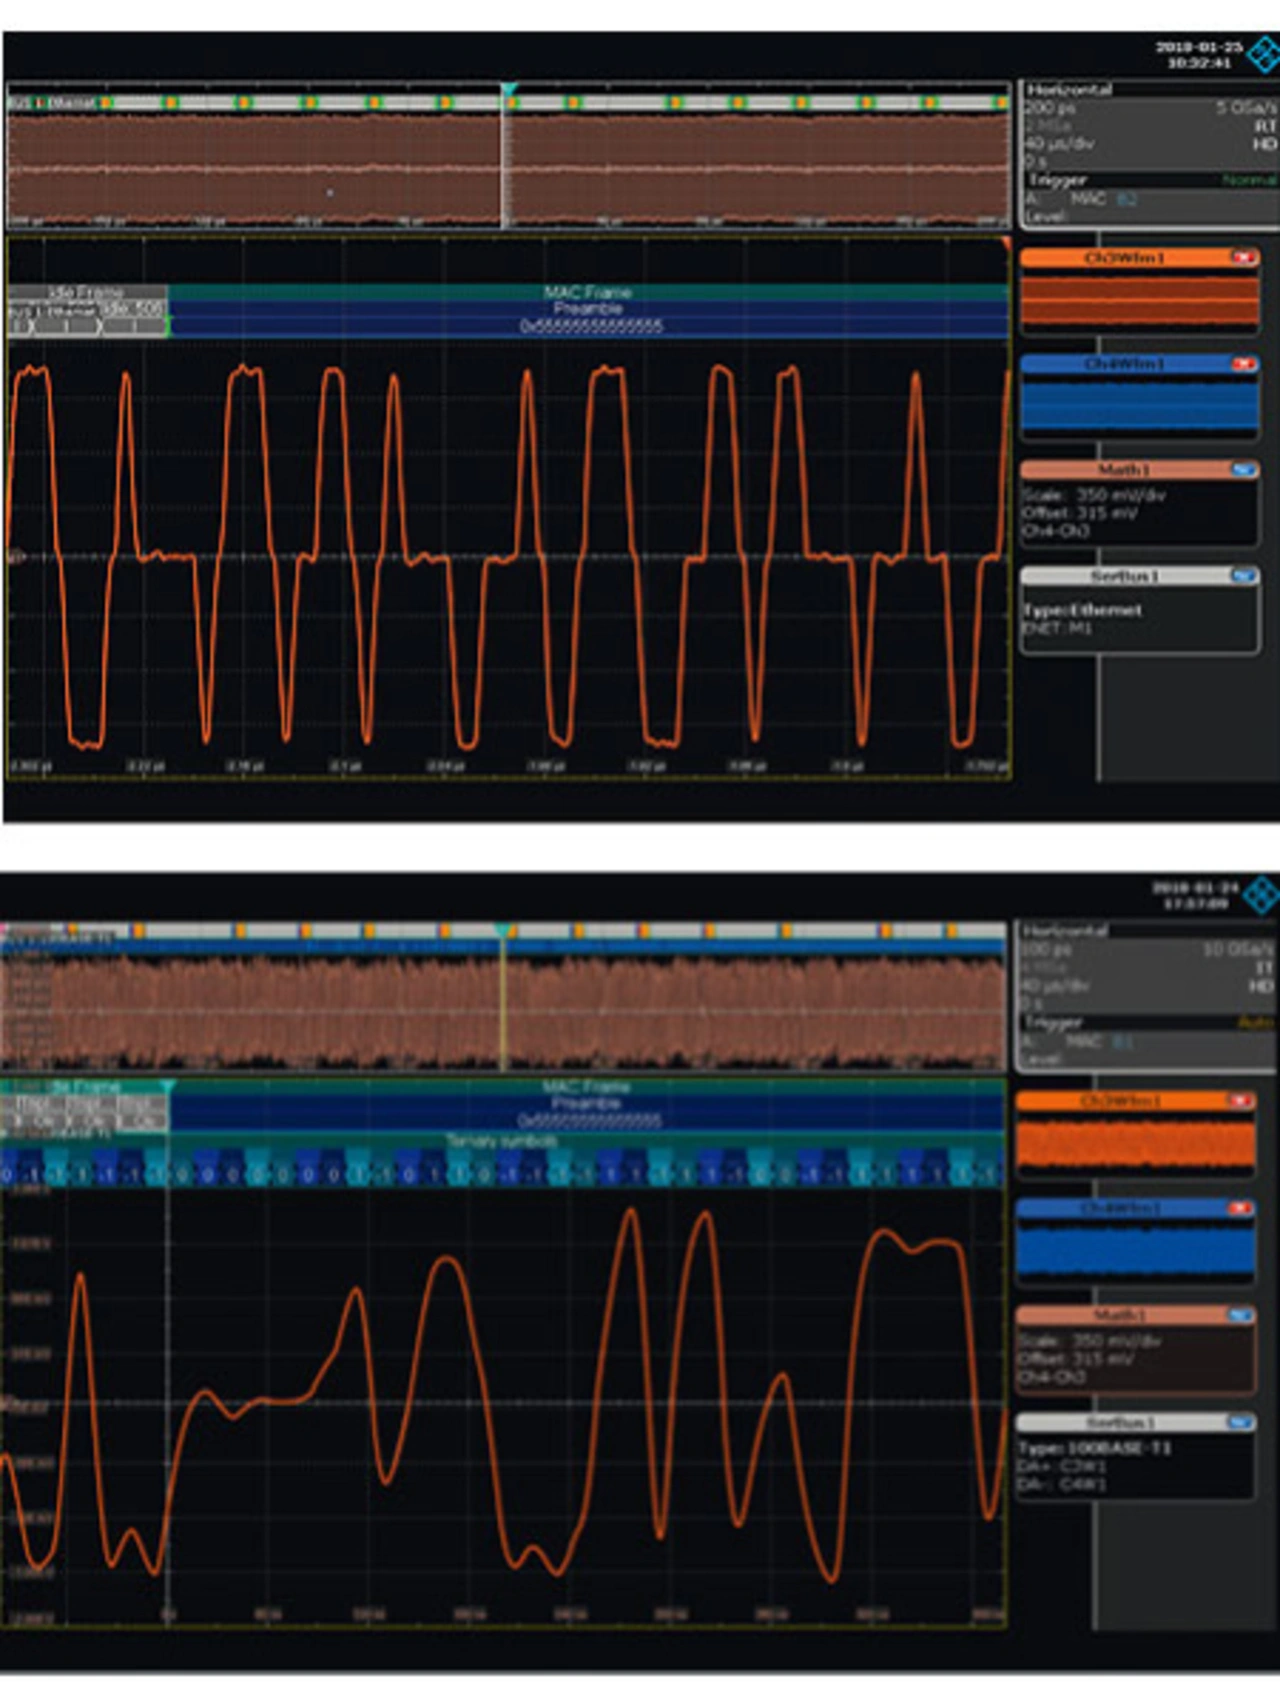Click the red icon on Ch3Wfm1 in the lower capture
This screenshot has width=1280, height=1707.
click(1241, 1101)
